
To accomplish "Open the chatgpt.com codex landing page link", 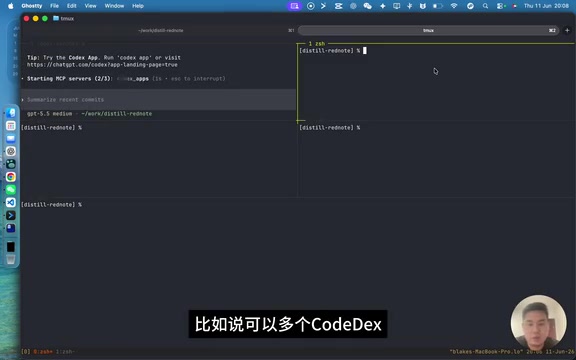I will click(x=102, y=65).
